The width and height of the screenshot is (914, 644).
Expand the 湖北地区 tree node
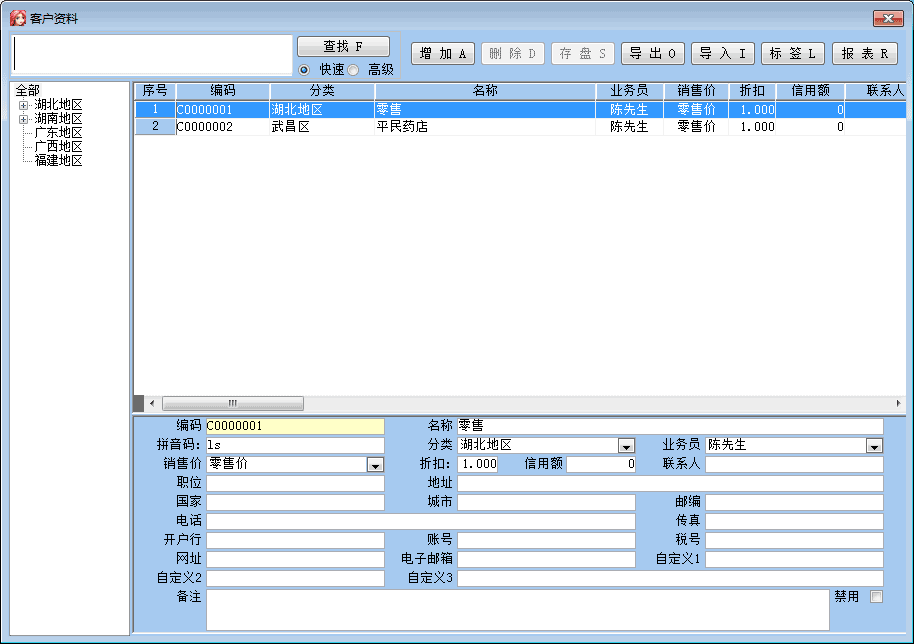(24, 105)
